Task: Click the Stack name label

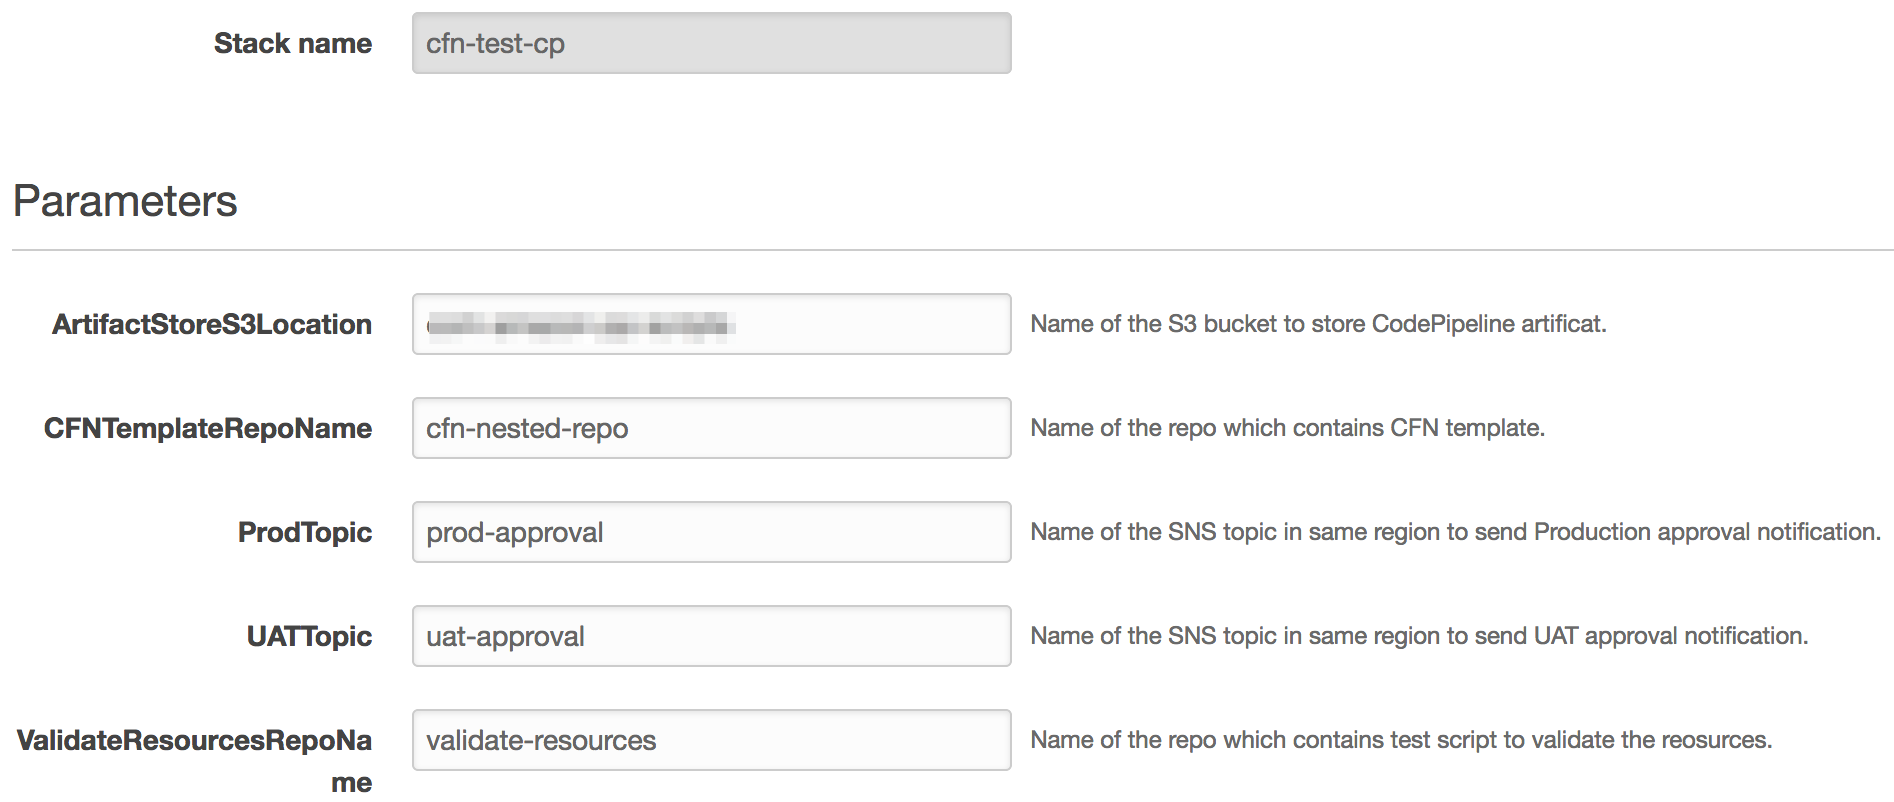Action: (x=292, y=43)
